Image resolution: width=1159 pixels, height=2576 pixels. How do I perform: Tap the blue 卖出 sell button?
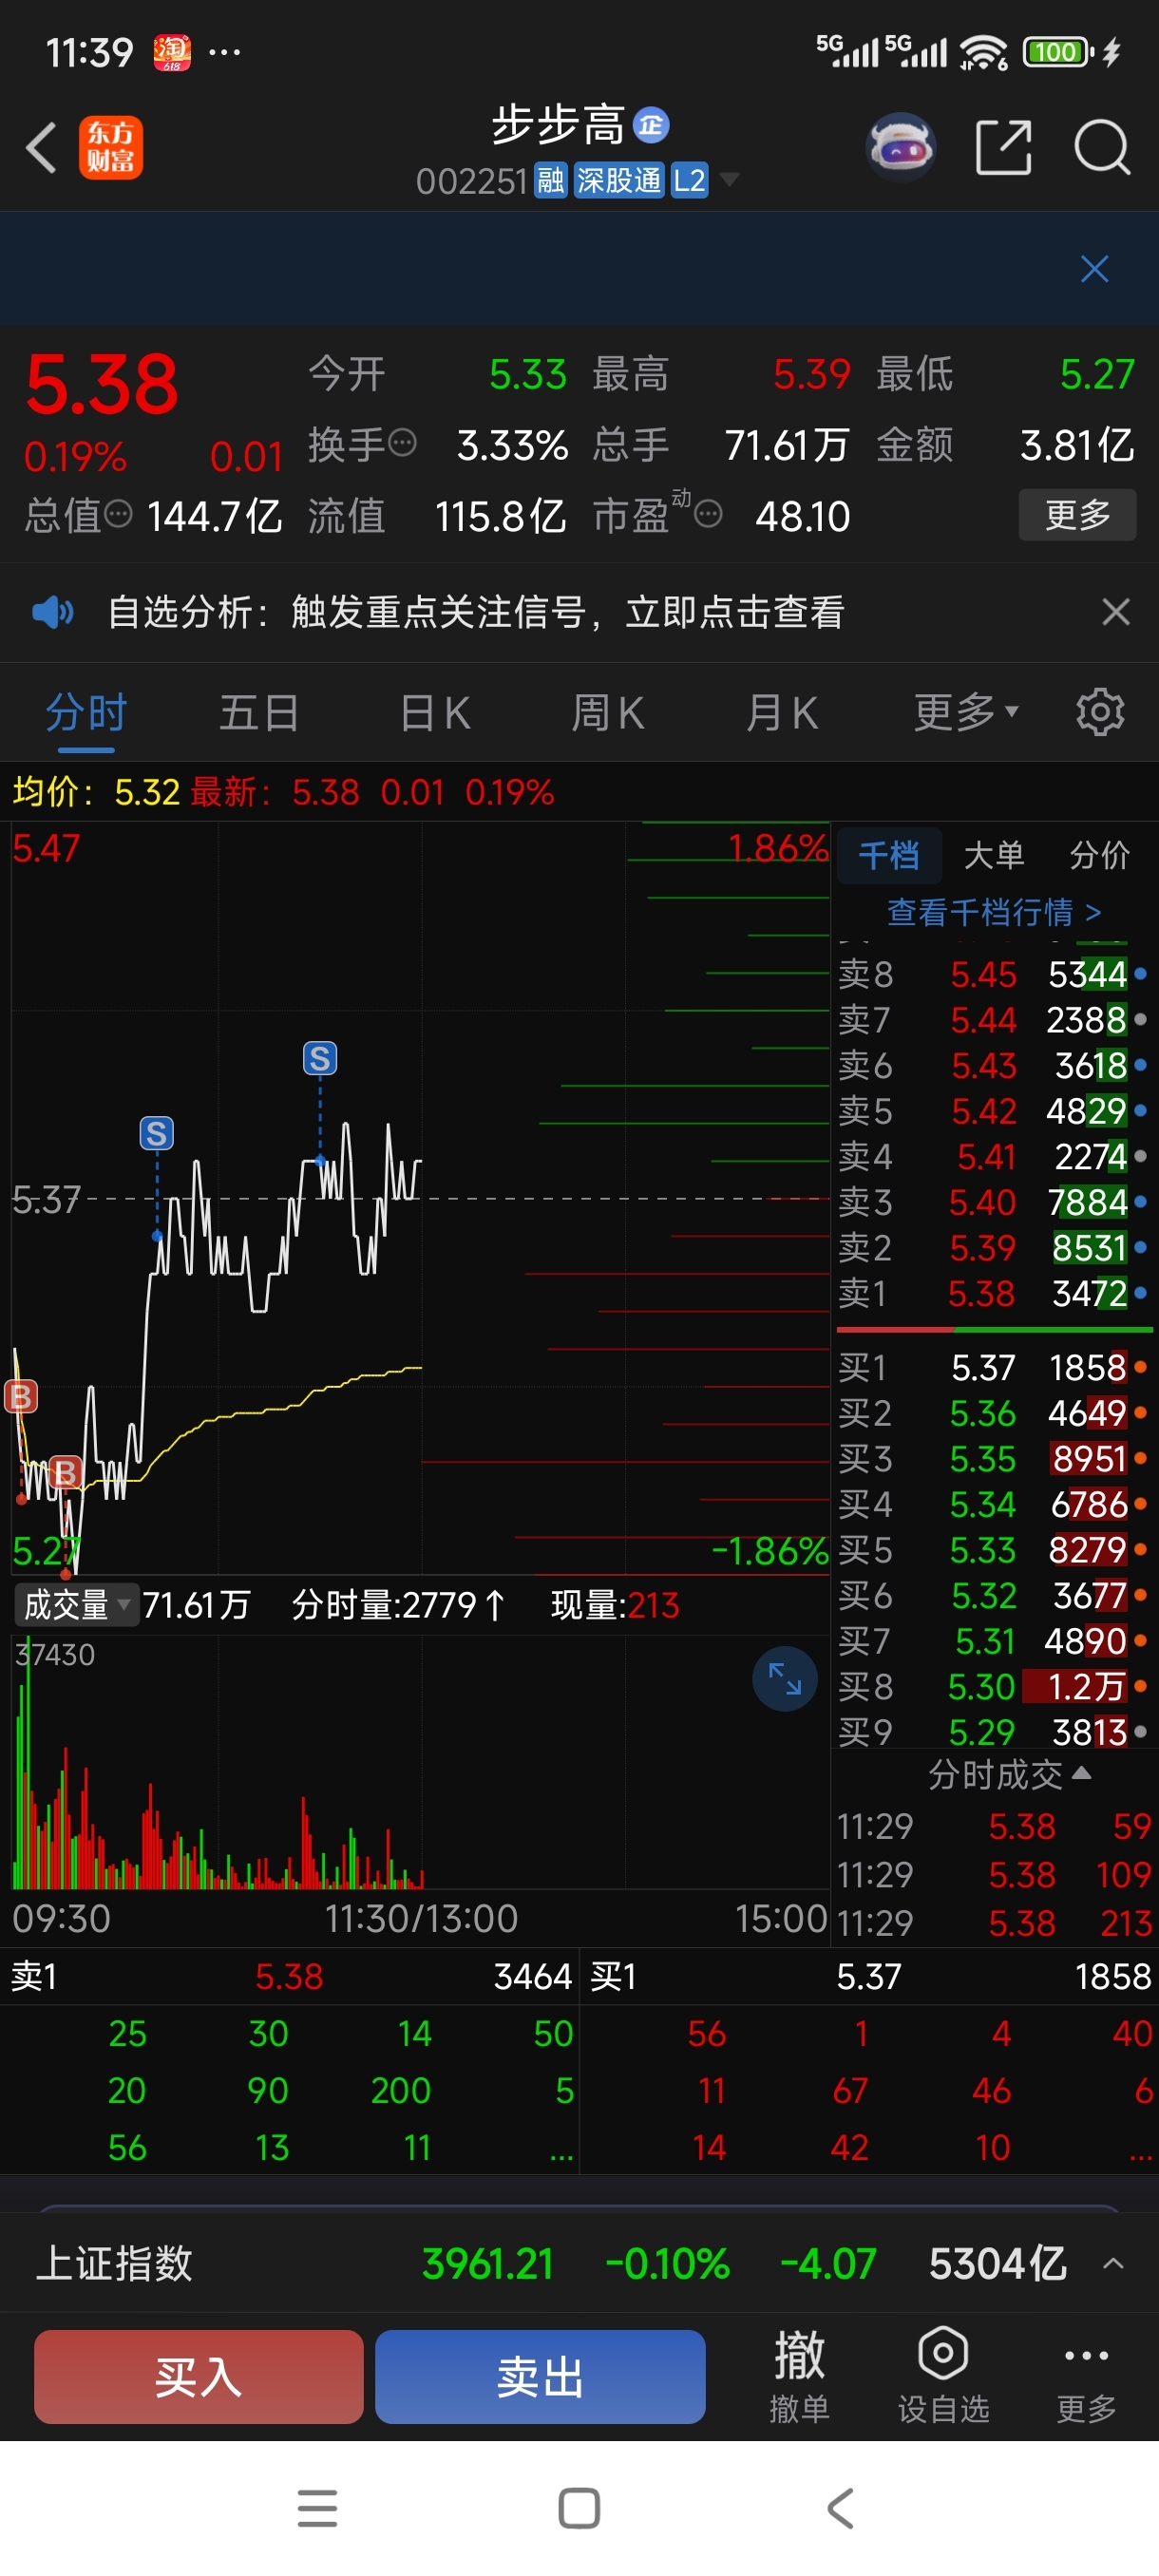(x=540, y=2376)
